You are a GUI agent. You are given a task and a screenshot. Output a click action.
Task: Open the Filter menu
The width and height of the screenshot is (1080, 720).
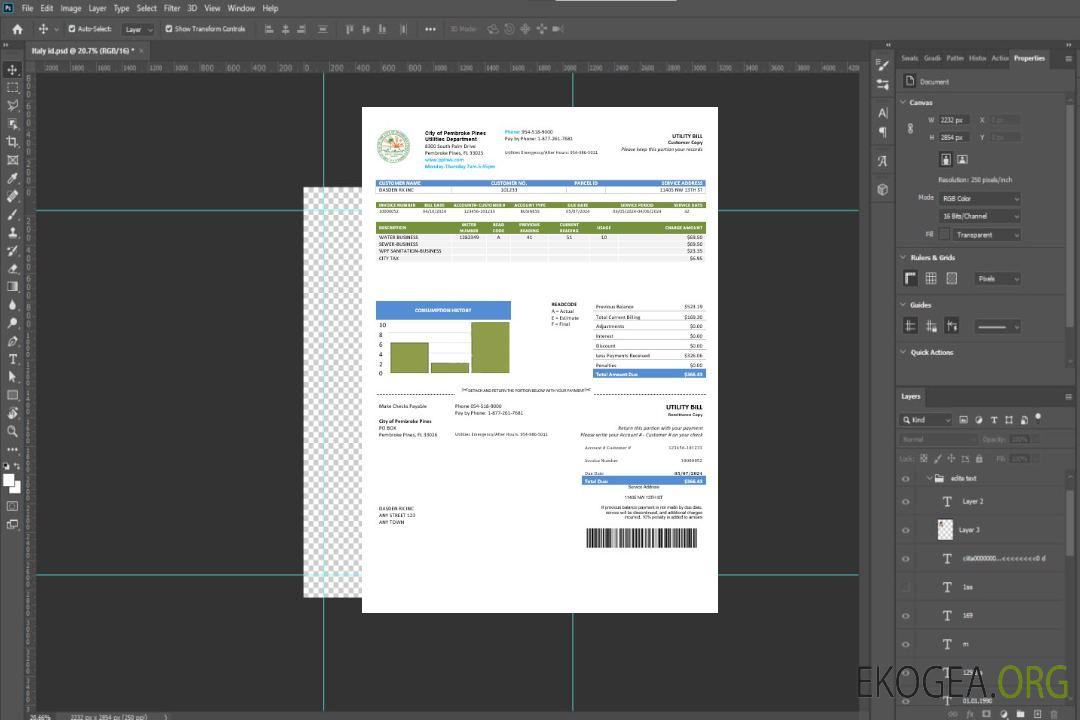172,8
